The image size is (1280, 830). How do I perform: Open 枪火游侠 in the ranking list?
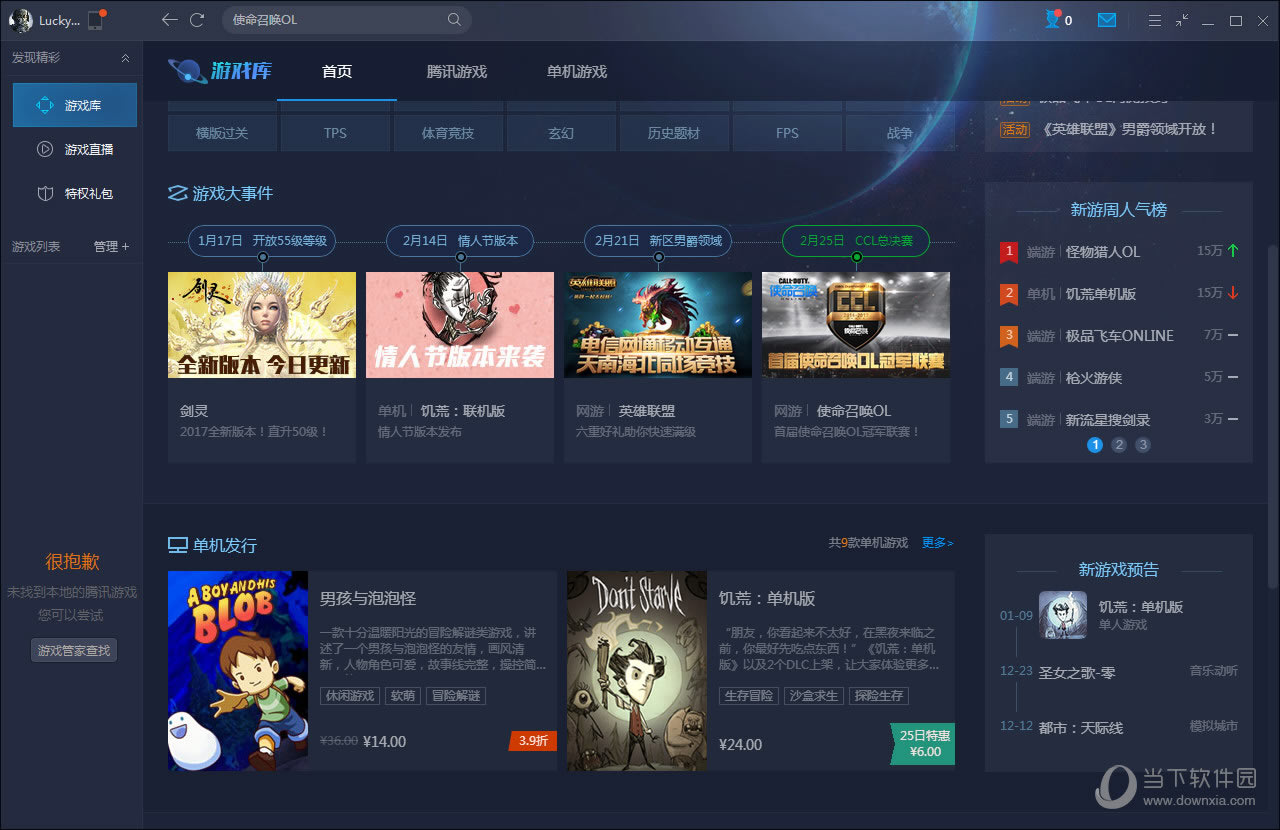[x=1094, y=378]
